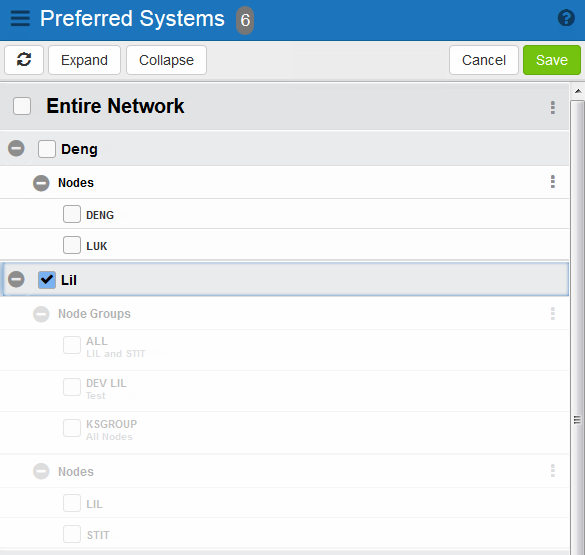Screen dimensions: 585x555
Task: Tick the DENG node checkbox
Action: coord(72,214)
